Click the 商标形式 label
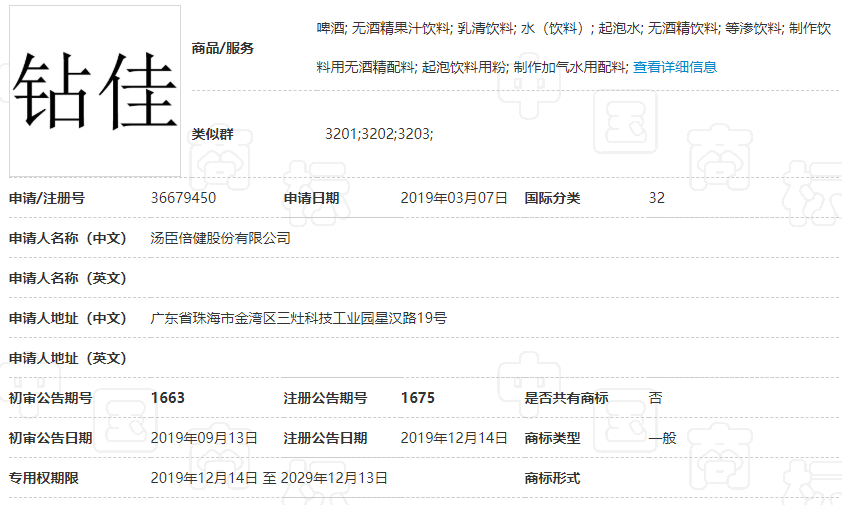The height and width of the screenshot is (505, 842). coord(553,478)
